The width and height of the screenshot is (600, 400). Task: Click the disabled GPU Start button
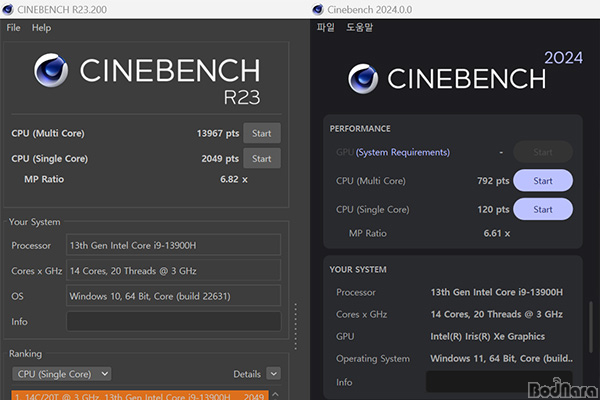(x=543, y=152)
